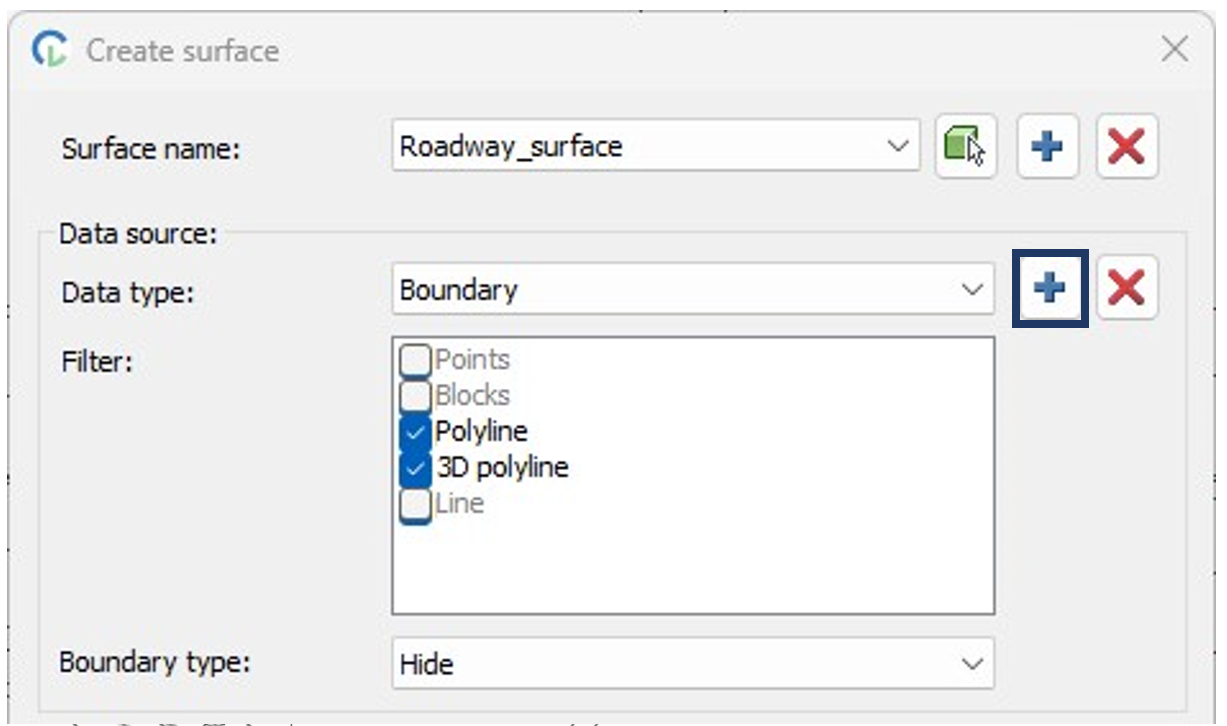Expand the Surface name dropdown arrow
Image resolution: width=1227 pixels, height=726 pixels.
coord(896,147)
